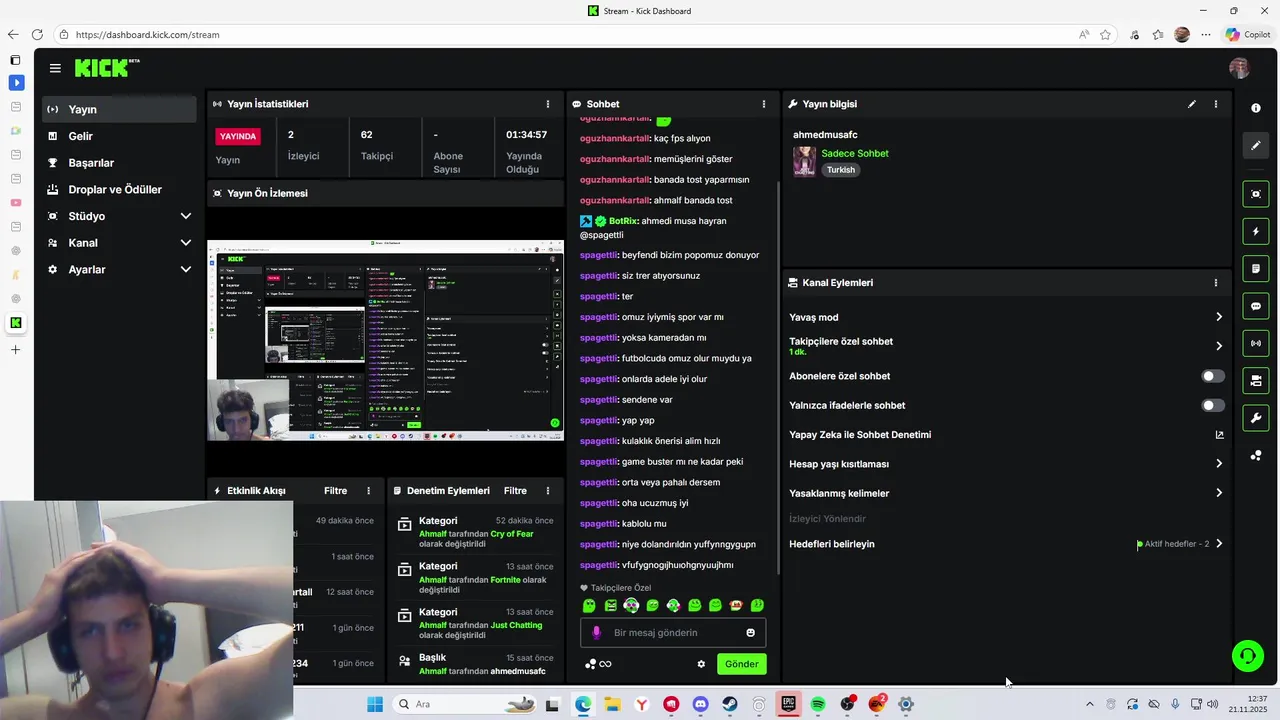Open the info icon in right sidebar

click(1256, 108)
